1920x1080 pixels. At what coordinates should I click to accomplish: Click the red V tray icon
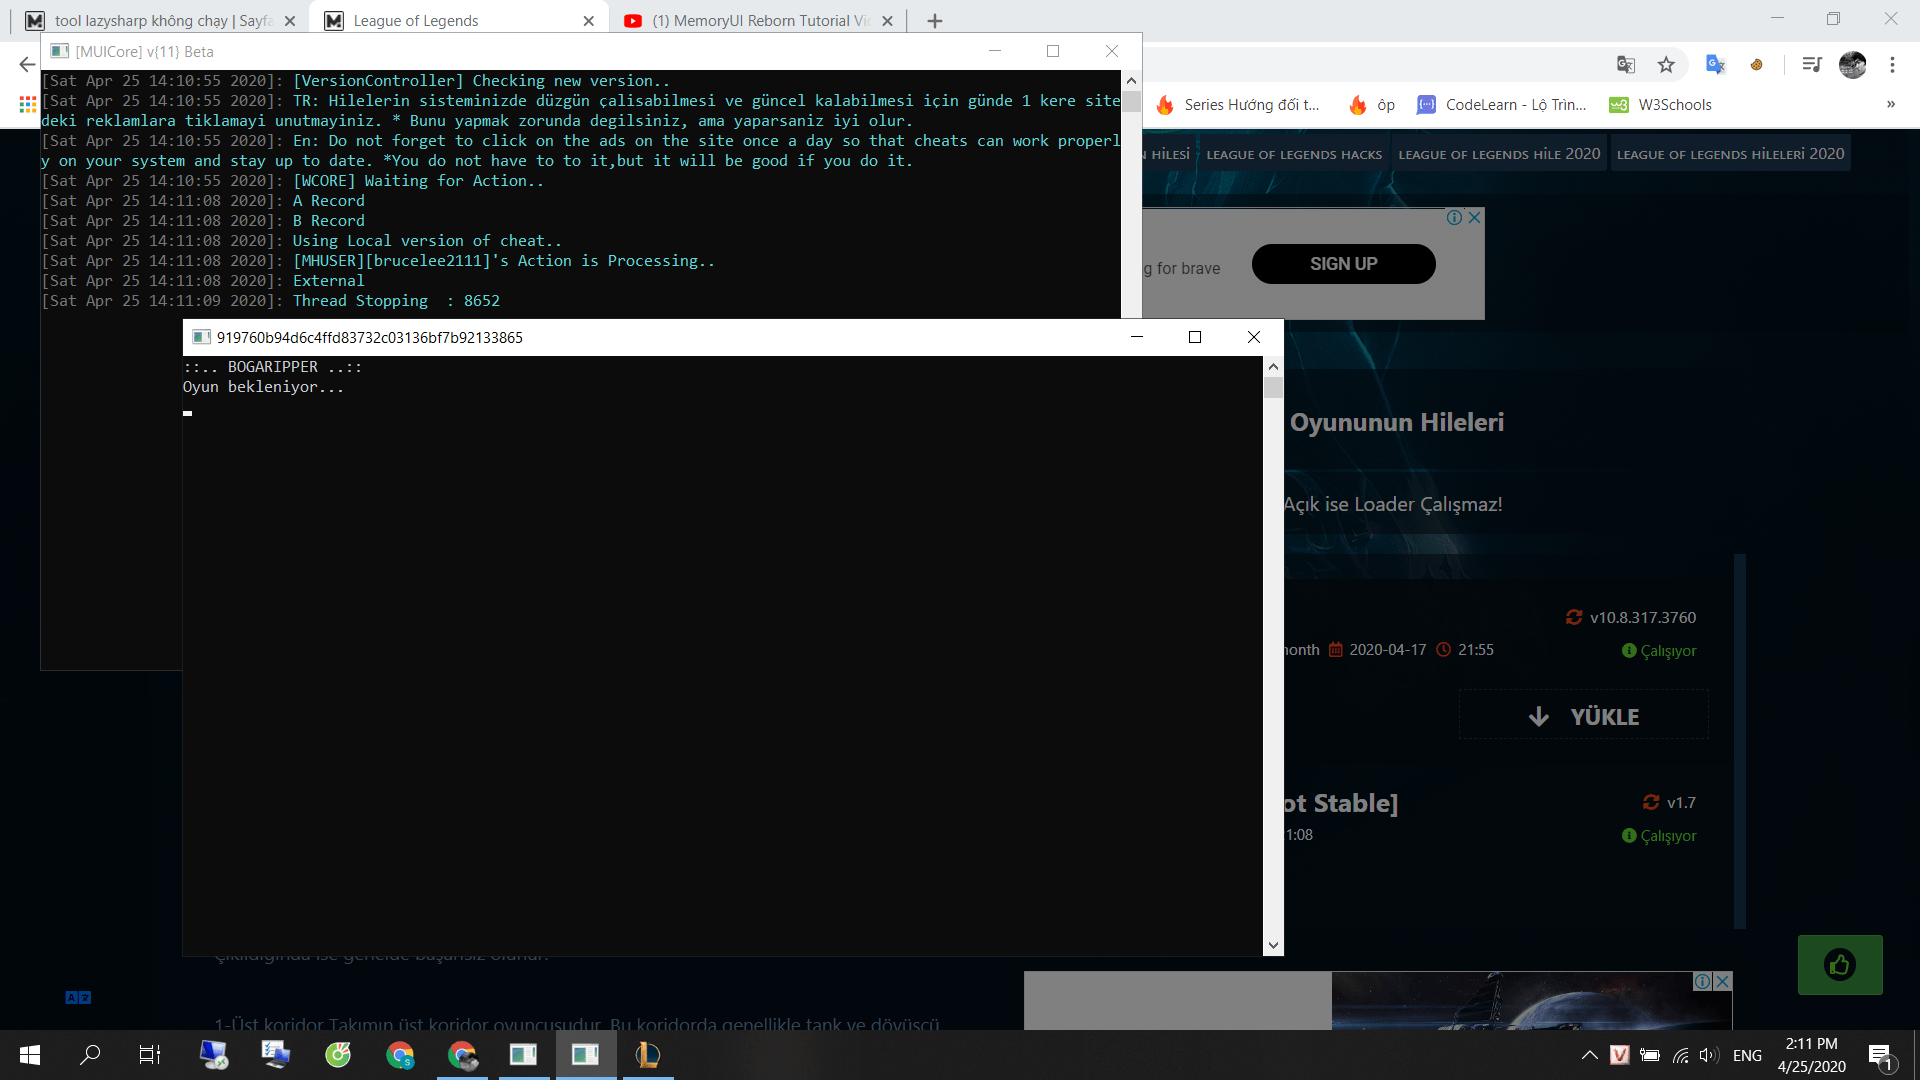click(1620, 1055)
